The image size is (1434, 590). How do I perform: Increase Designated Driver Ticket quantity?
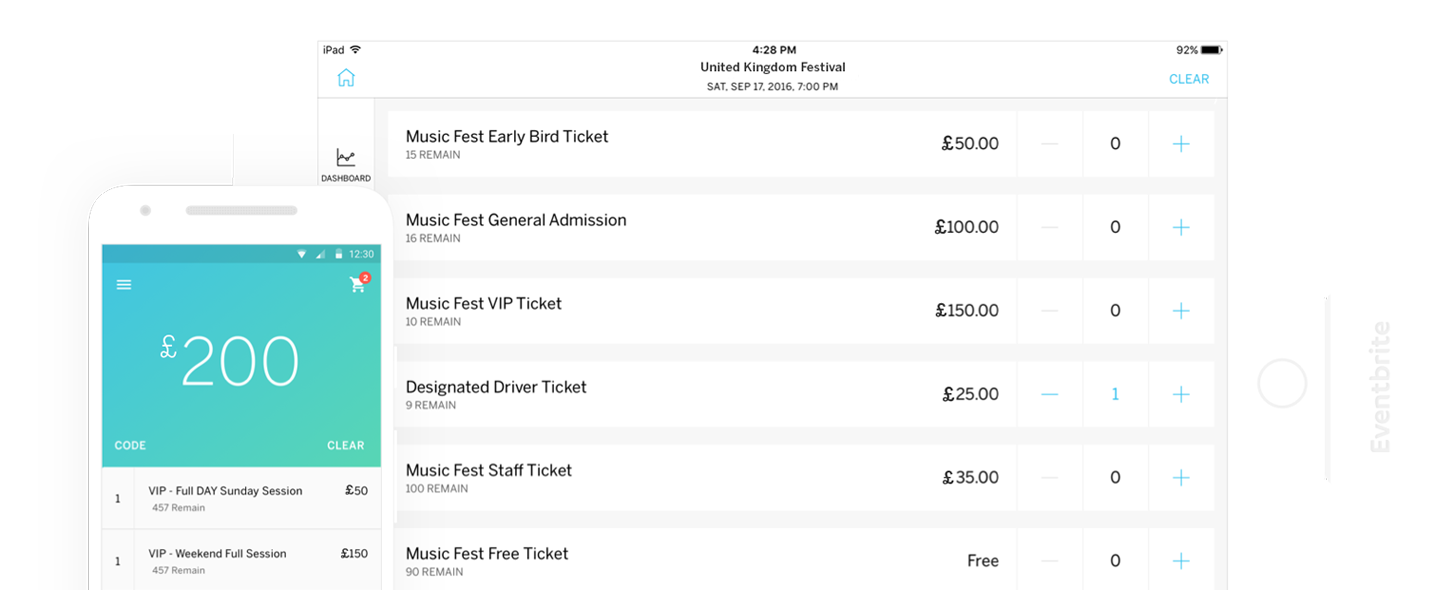pos(1181,394)
